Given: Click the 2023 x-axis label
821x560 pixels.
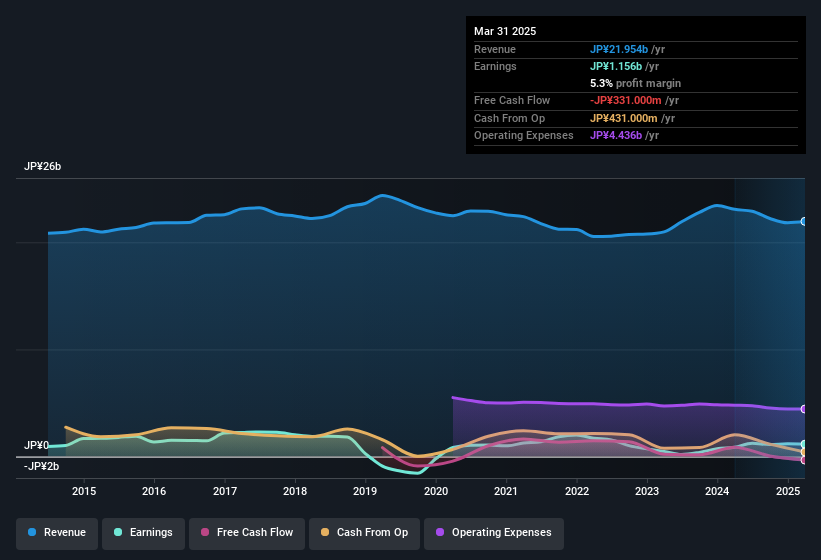Looking at the screenshot, I should [647, 491].
